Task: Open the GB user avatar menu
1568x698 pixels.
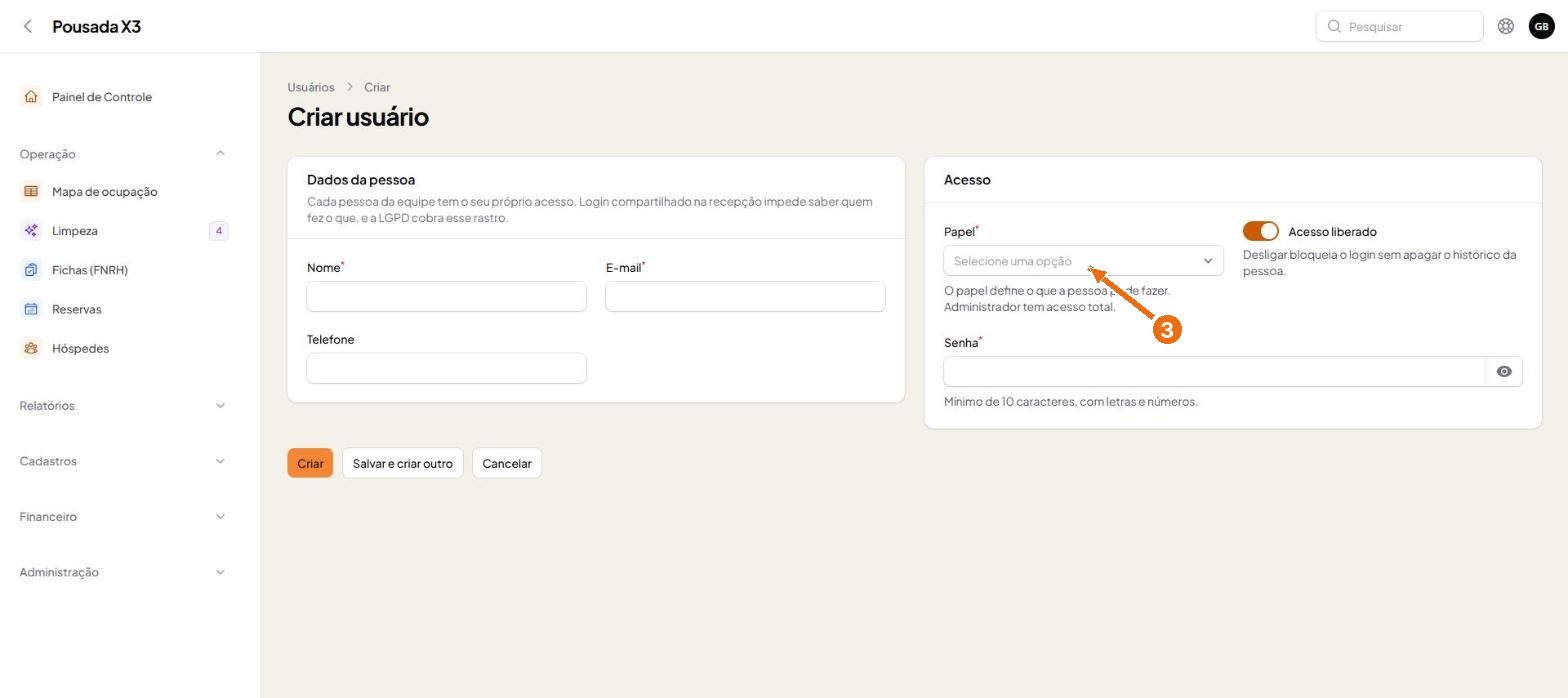Action: point(1541,26)
